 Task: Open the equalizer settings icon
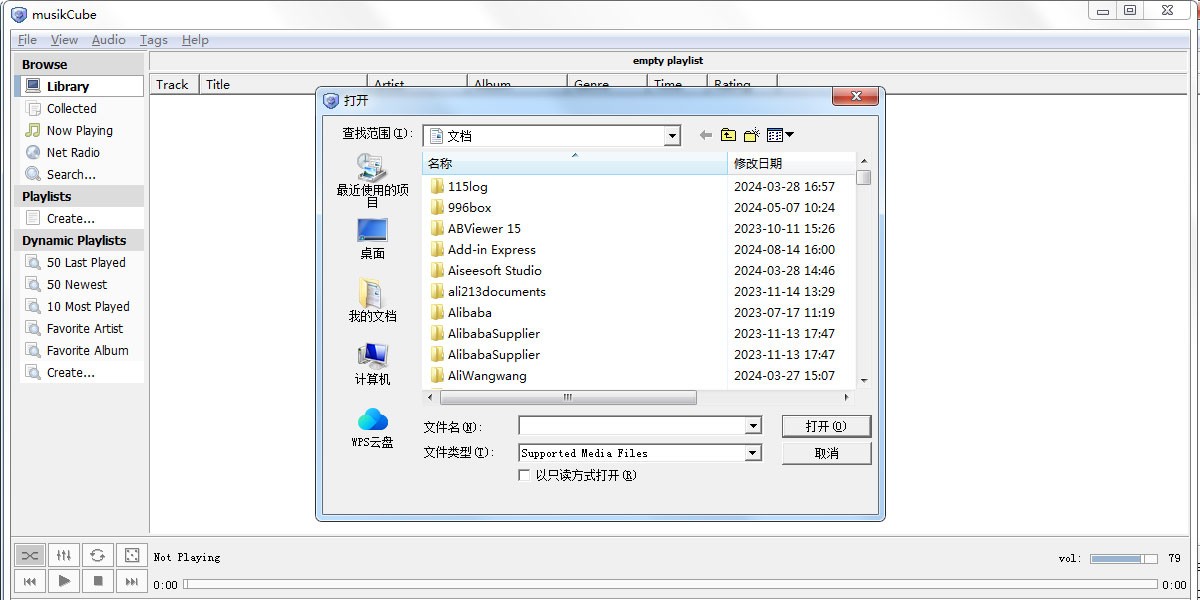(64, 555)
